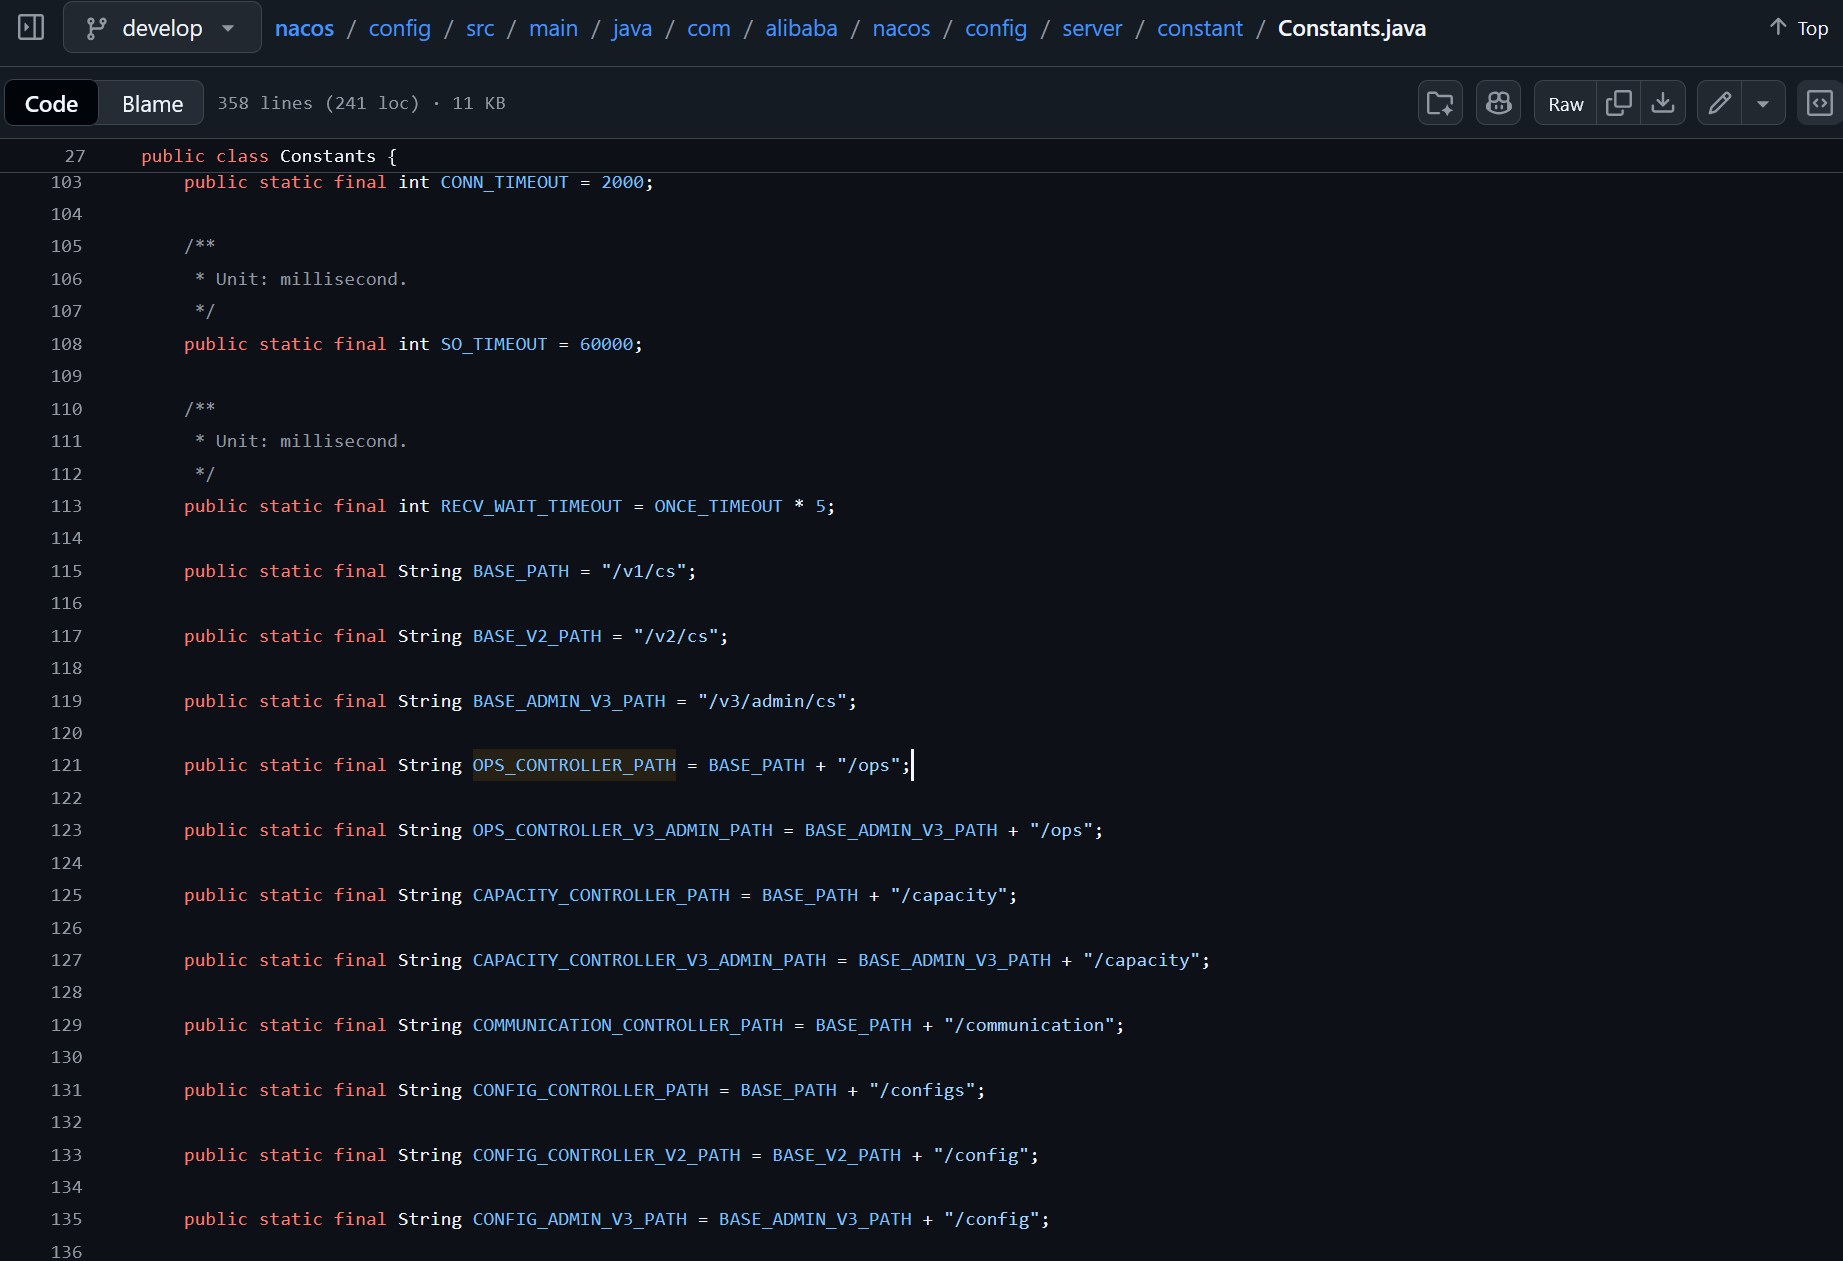Open file in new workspace icon

1440,103
